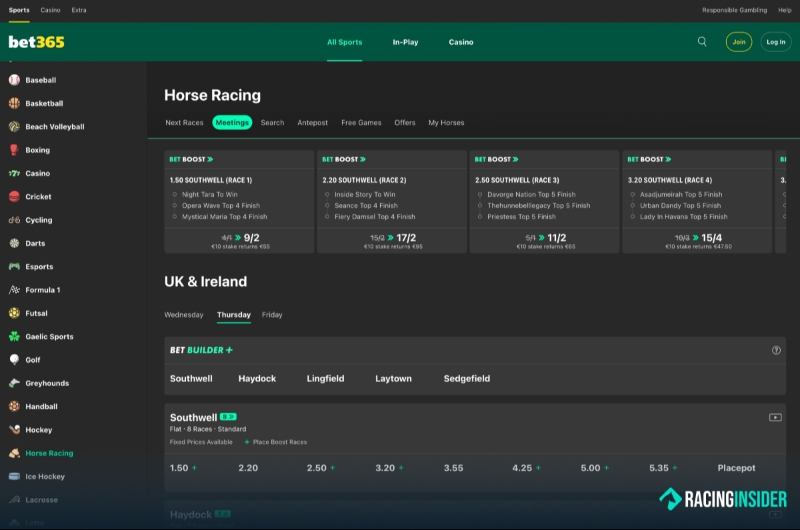The width and height of the screenshot is (800, 530).
Task: Expand Bet Boost for 3.20 Southwell
Action: [x=649, y=159]
